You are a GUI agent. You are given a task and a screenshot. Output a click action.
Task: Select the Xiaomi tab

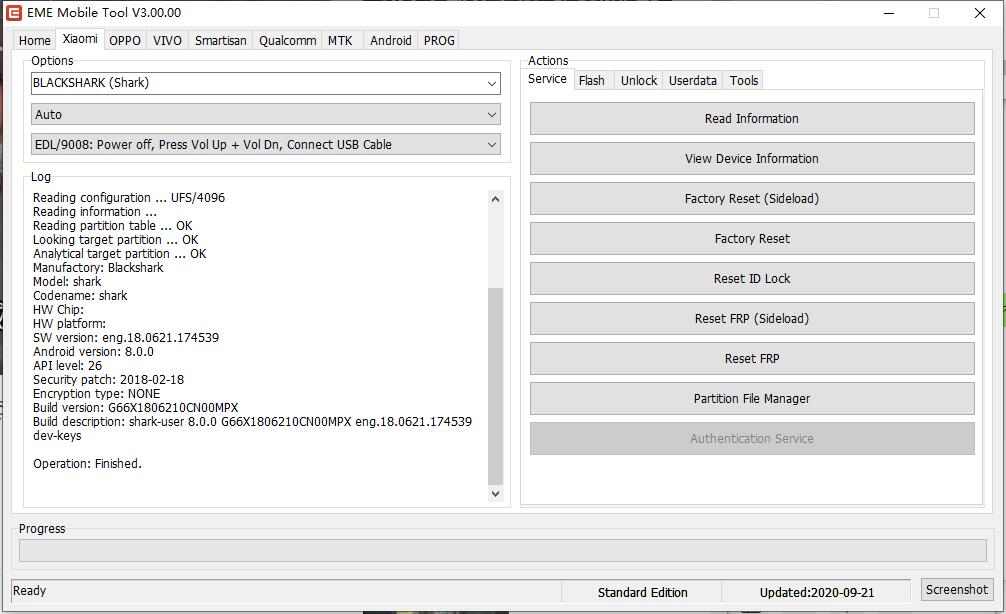click(x=80, y=39)
